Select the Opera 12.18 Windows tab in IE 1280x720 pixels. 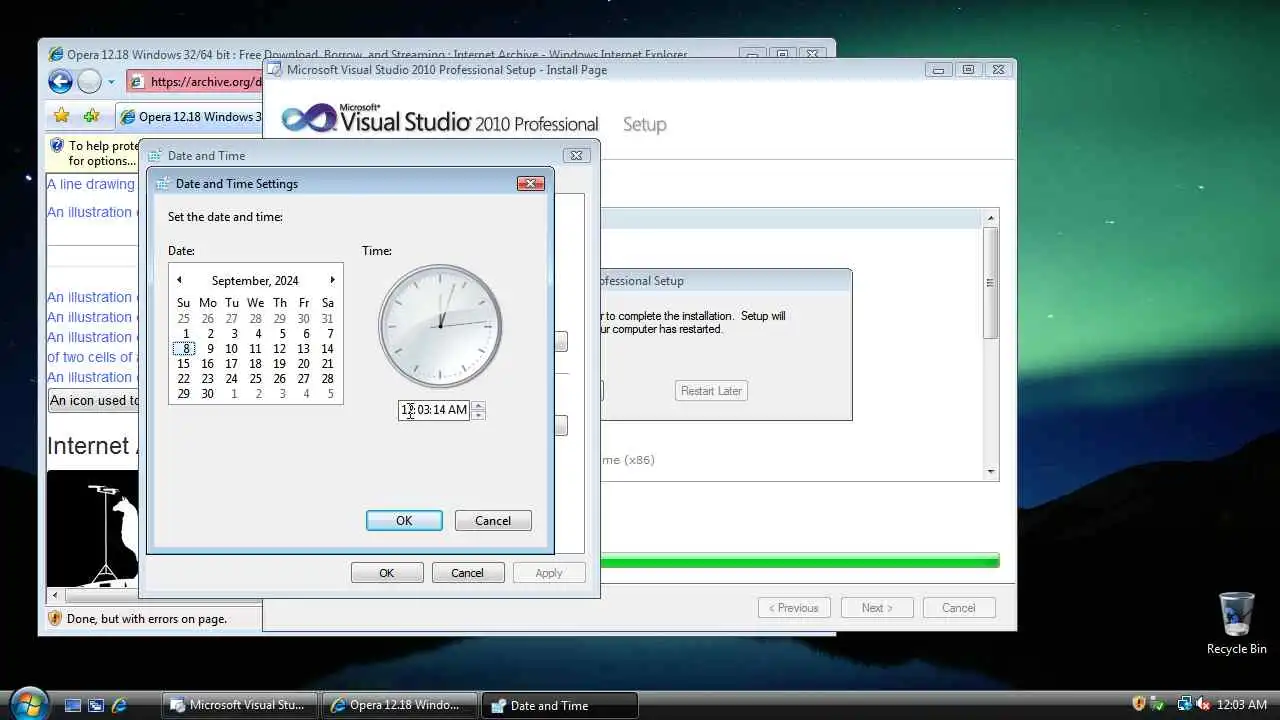tap(189, 117)
